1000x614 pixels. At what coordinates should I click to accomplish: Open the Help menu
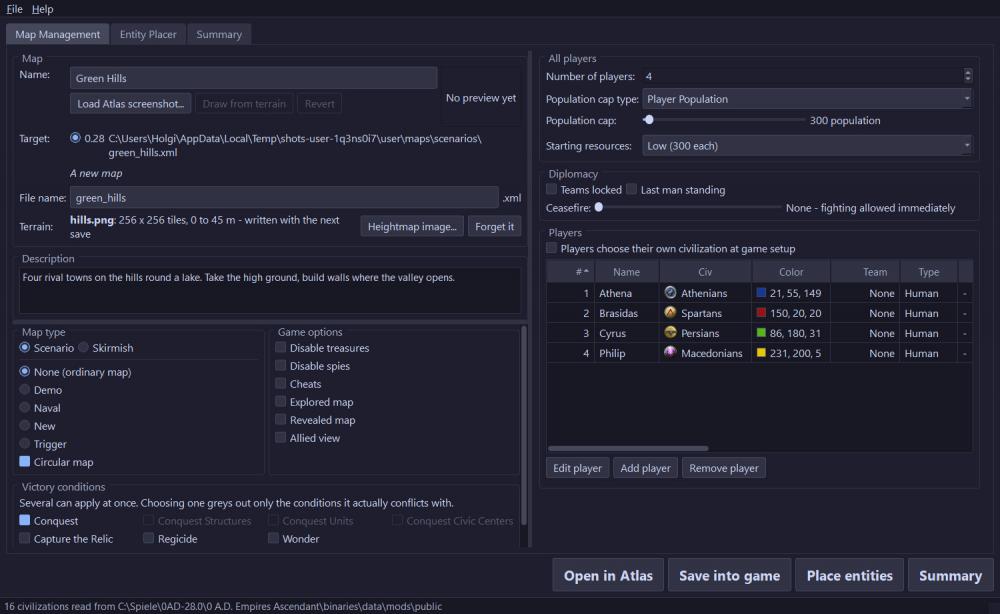(43, 9)
